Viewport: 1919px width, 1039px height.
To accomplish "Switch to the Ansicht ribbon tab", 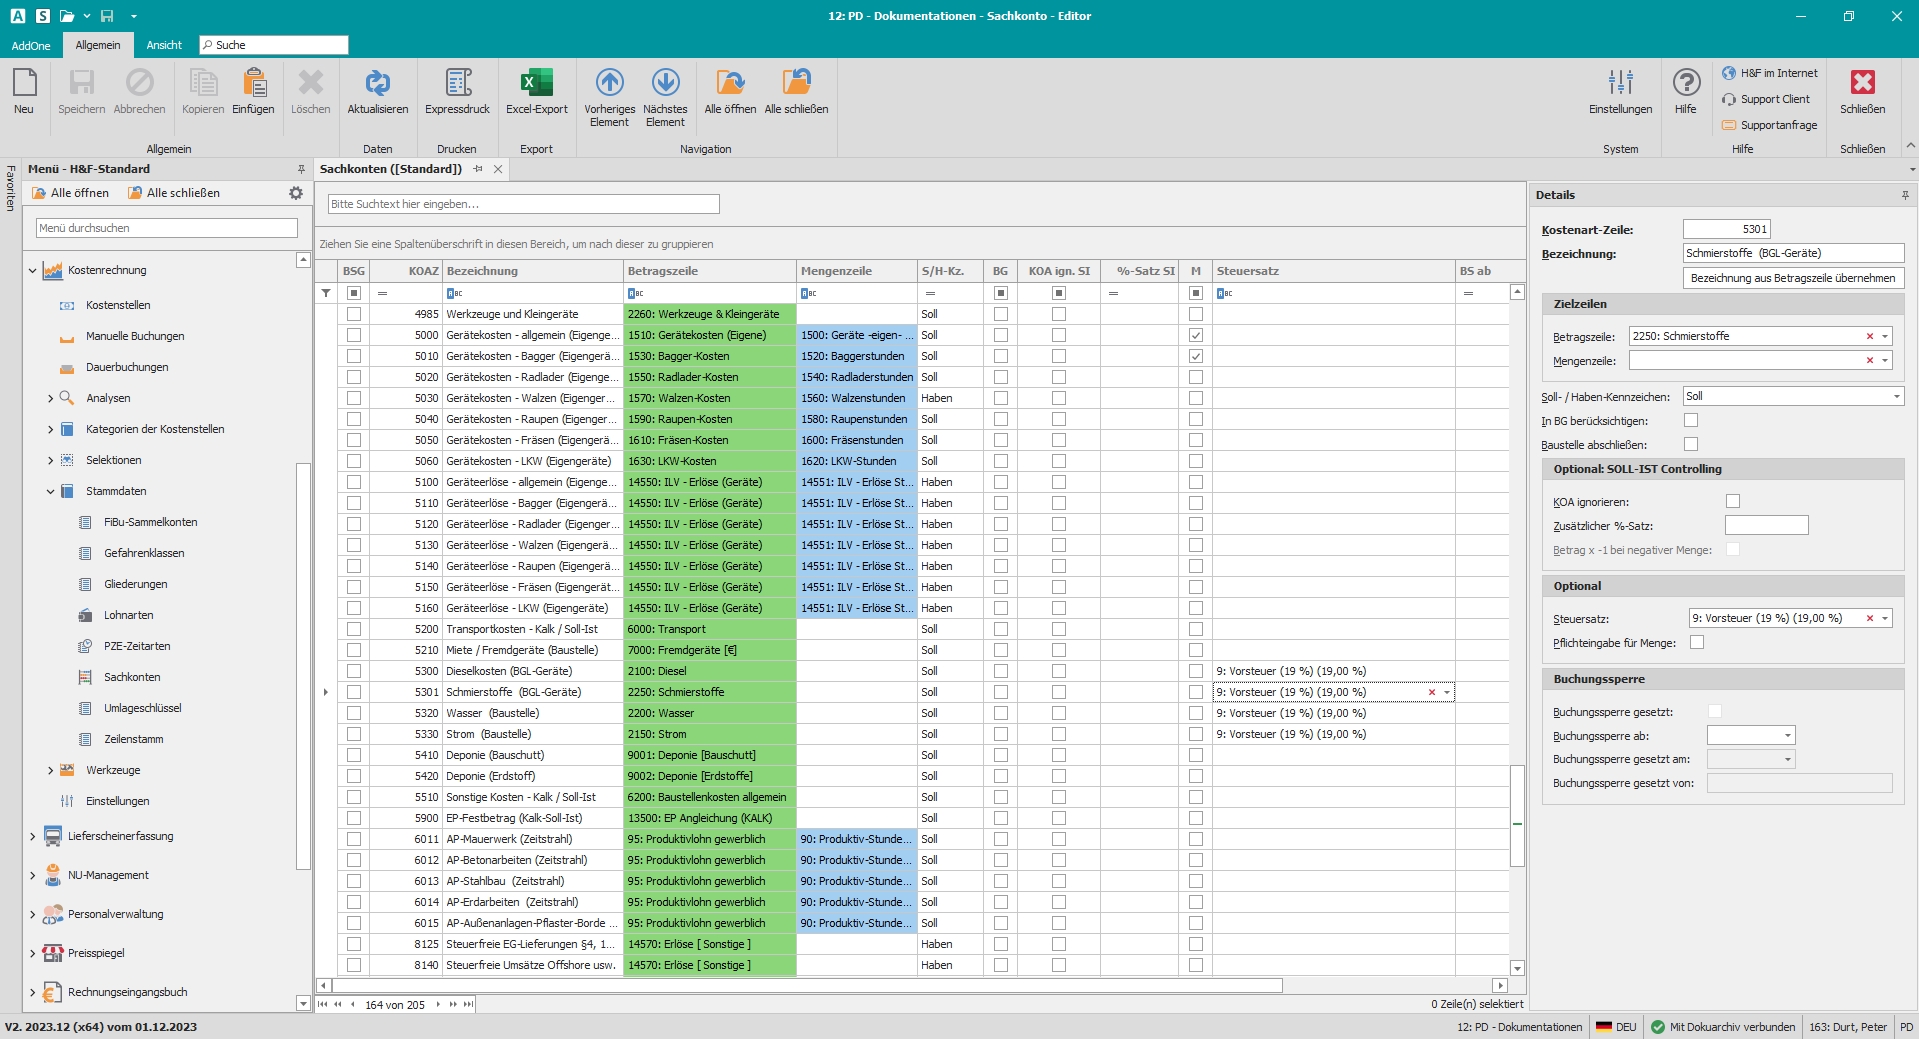I will [164, 45].
